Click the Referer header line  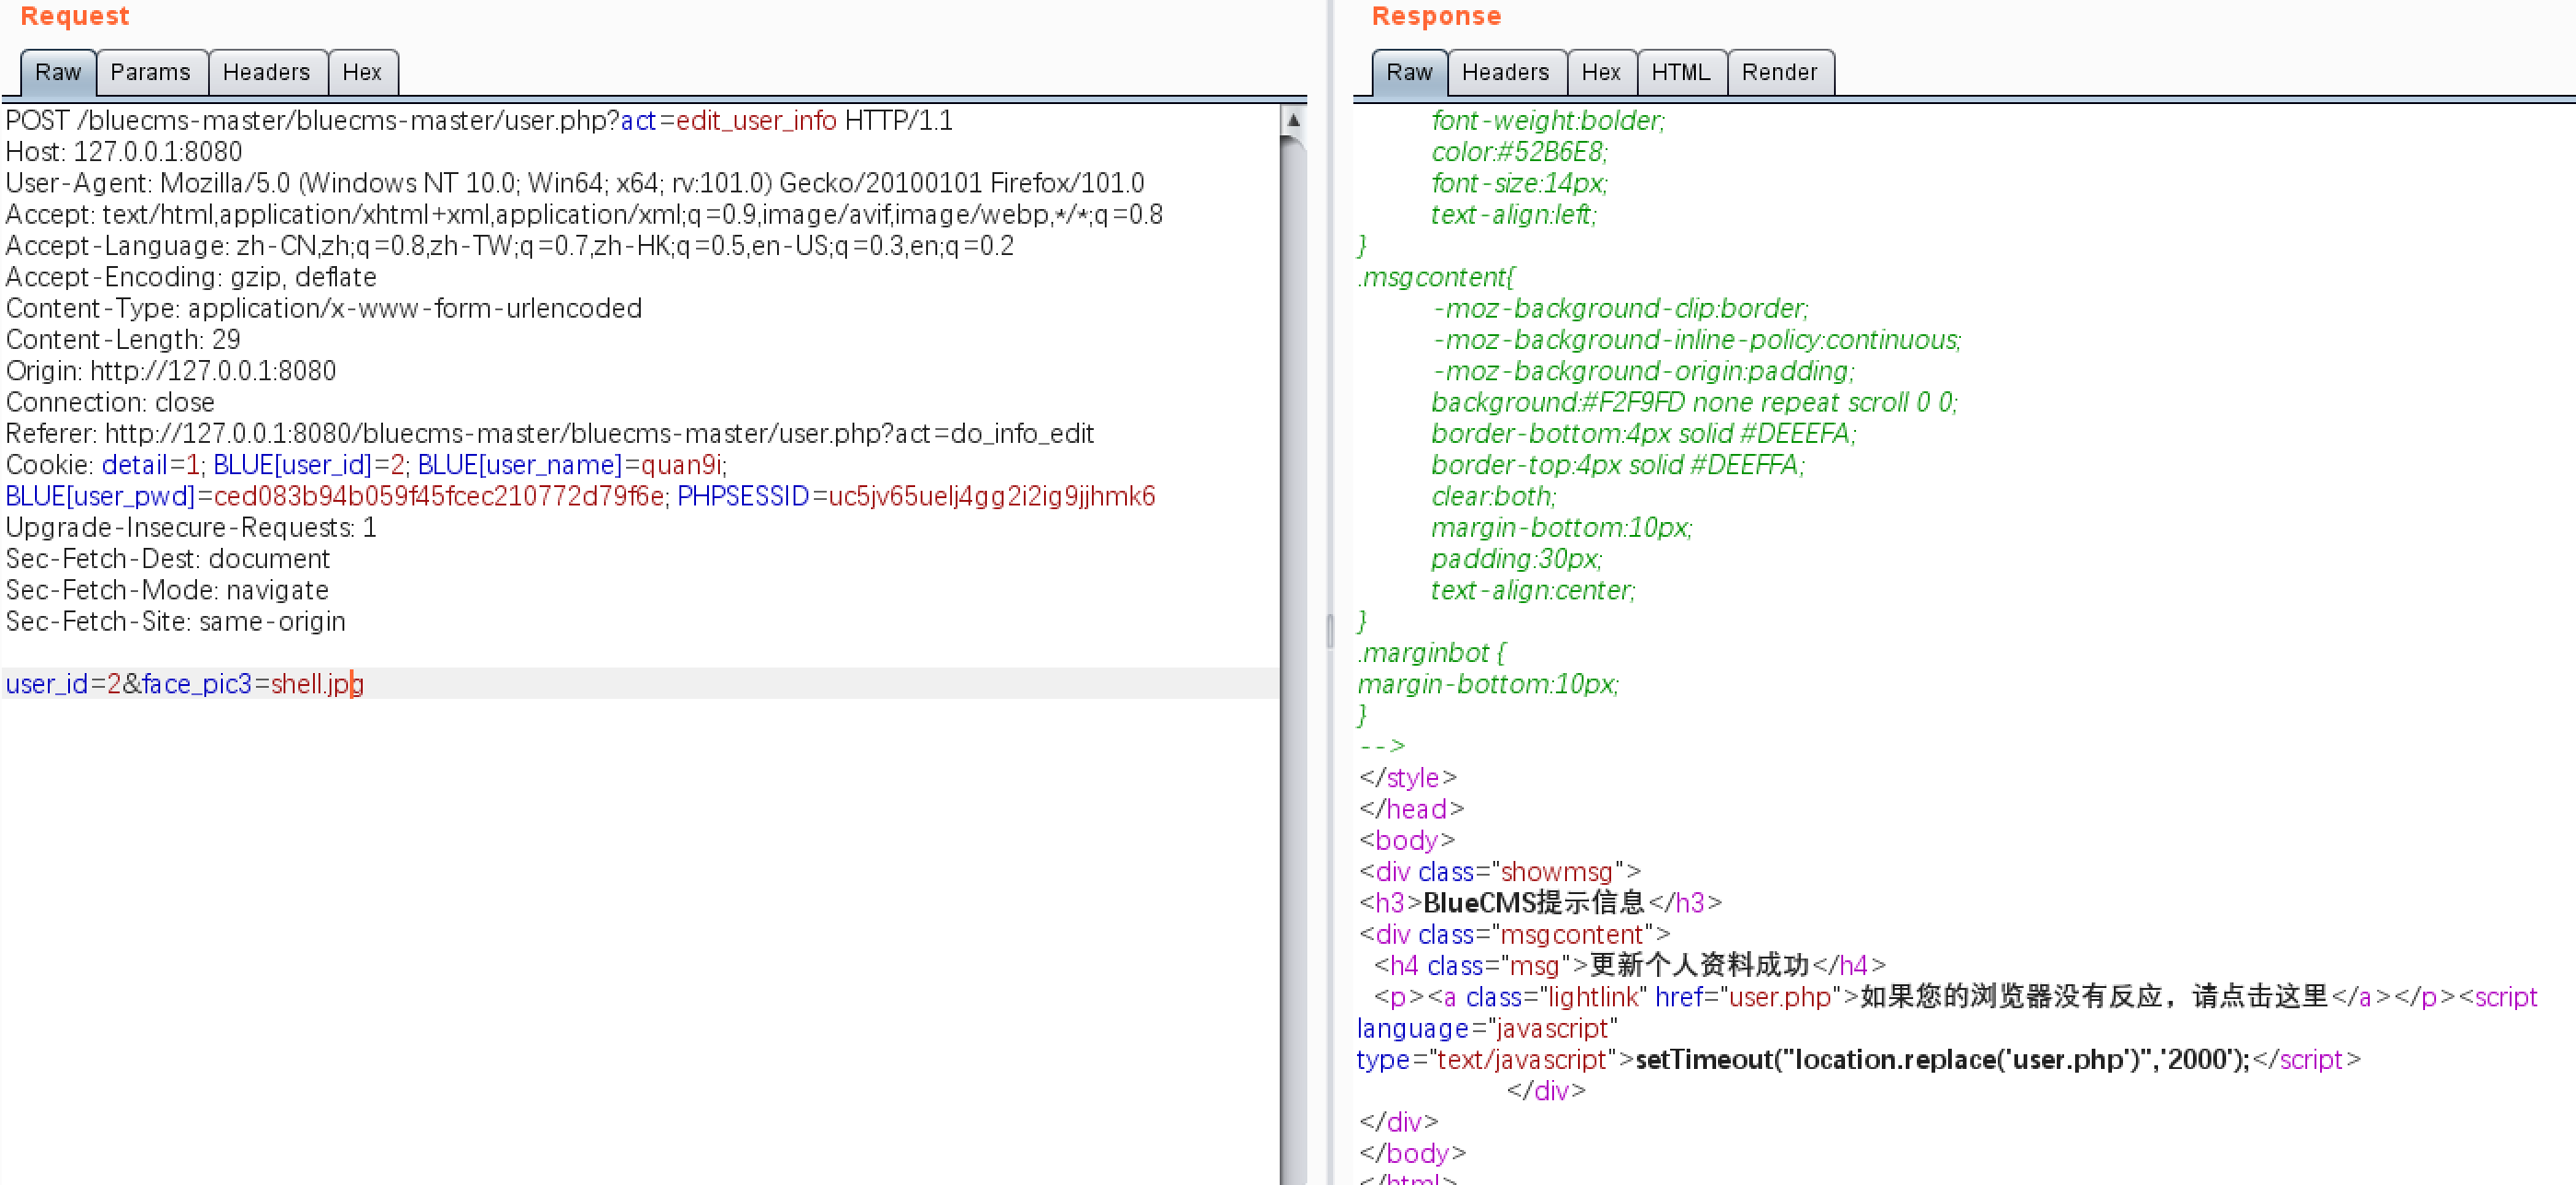[x=550, y=433]
